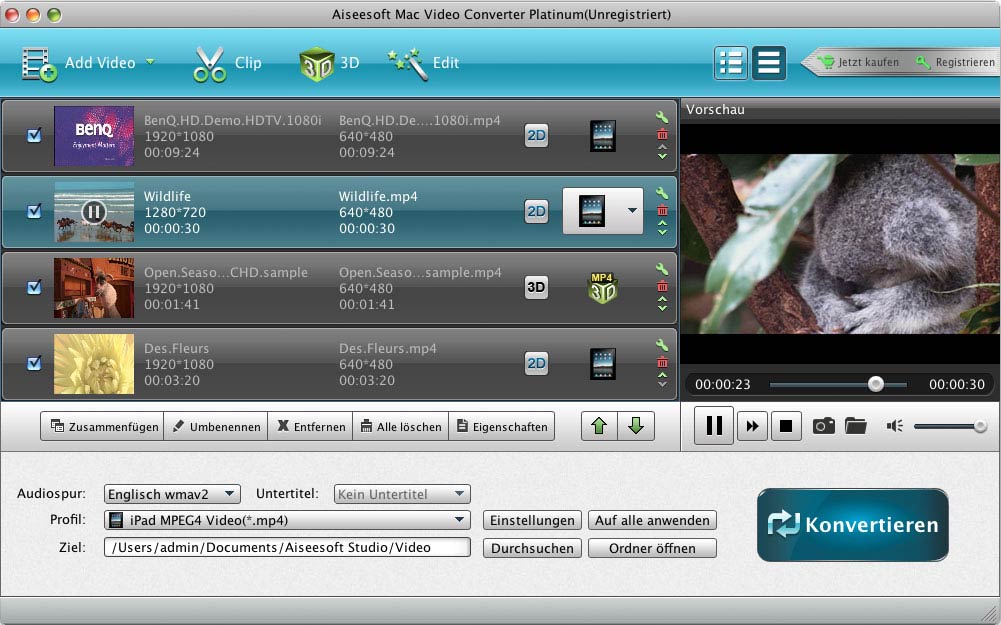Screen dimensions: 1001x625
Task: Toggle 2D mode for BenQ video
Action: pyautogui.click(x=536, y=135)
